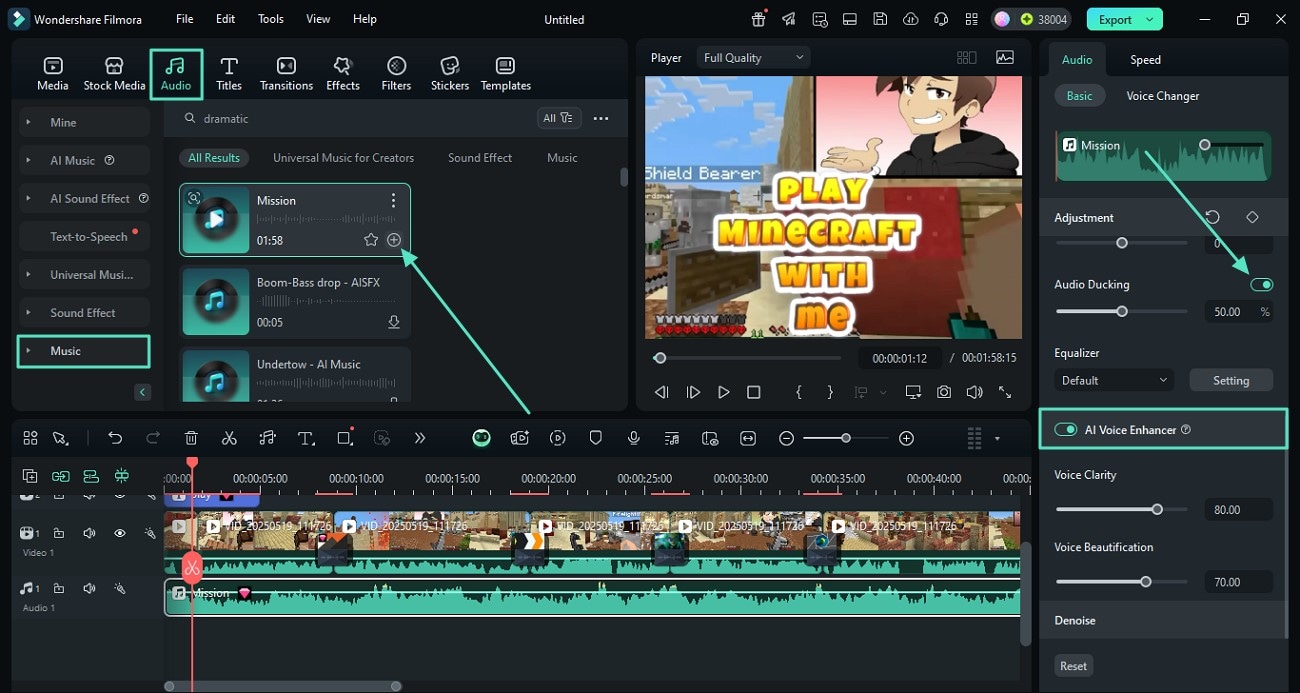Open the Export dropdown arrow
Screen dimensions: 1300x693
[x=1151, y=19]
